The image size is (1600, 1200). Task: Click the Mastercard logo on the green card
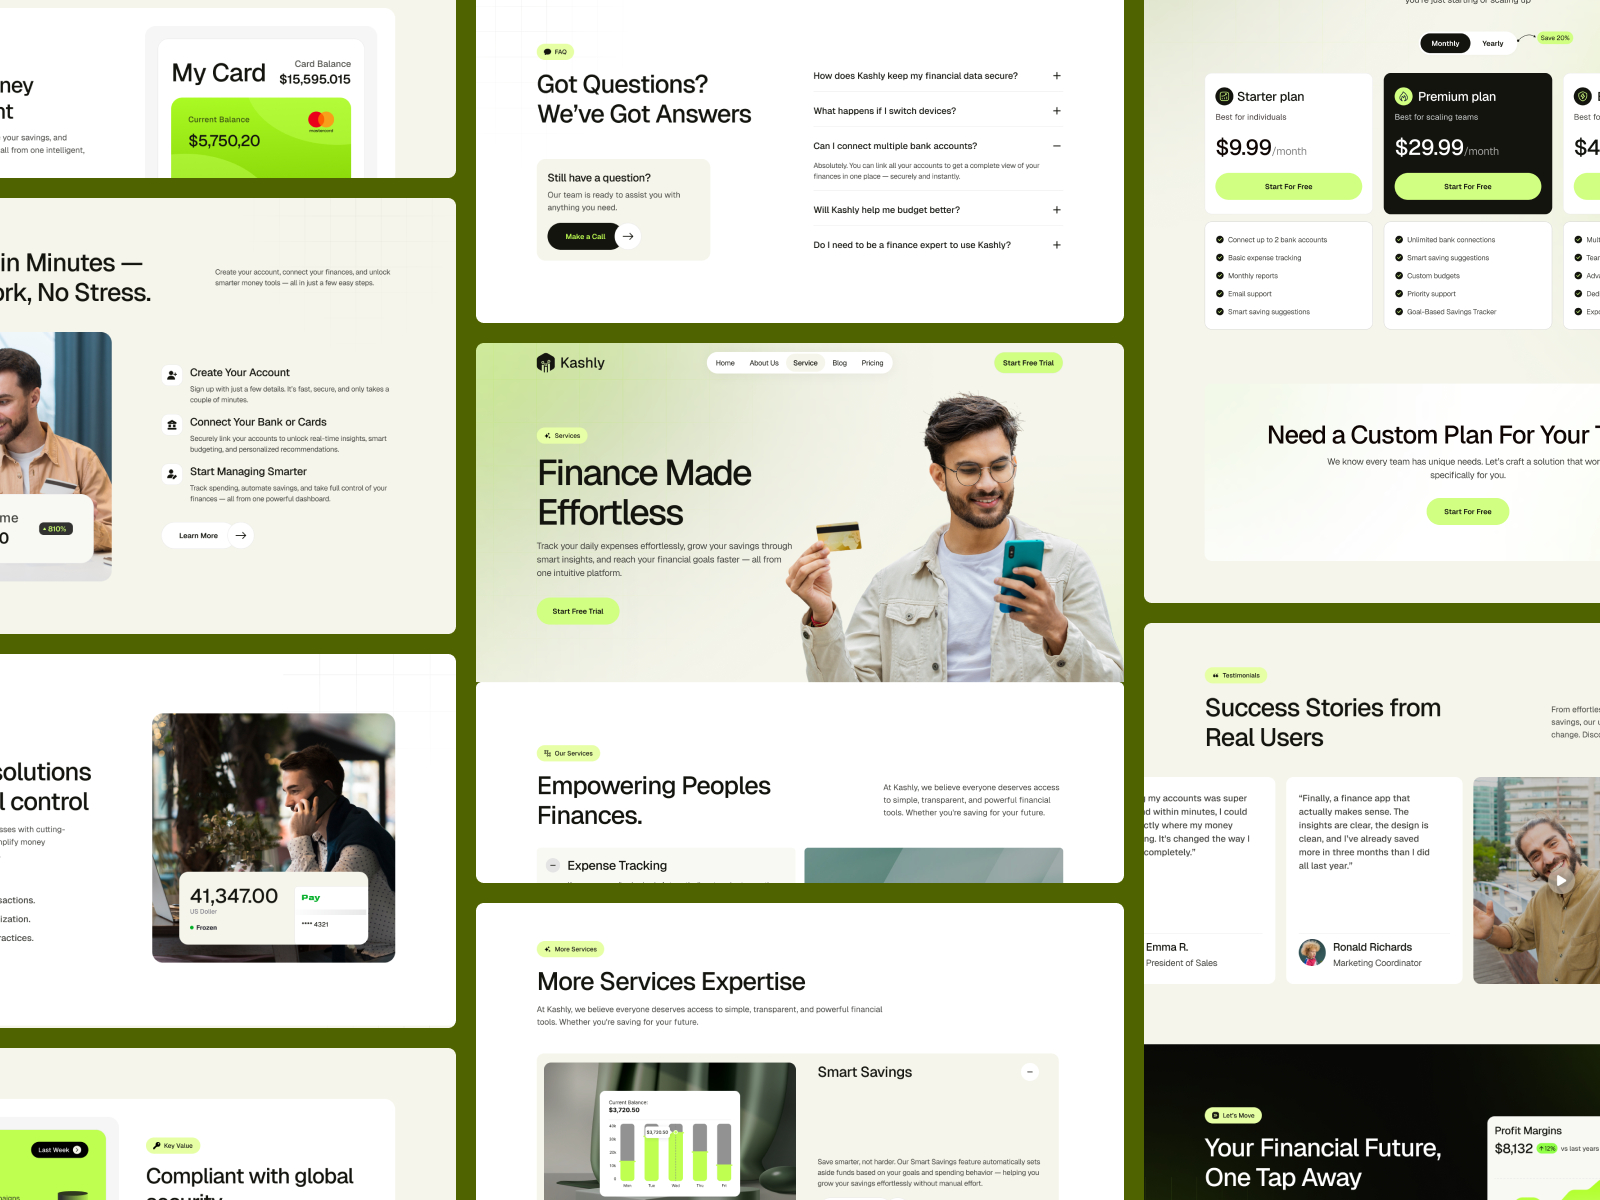tap(321, 120)
